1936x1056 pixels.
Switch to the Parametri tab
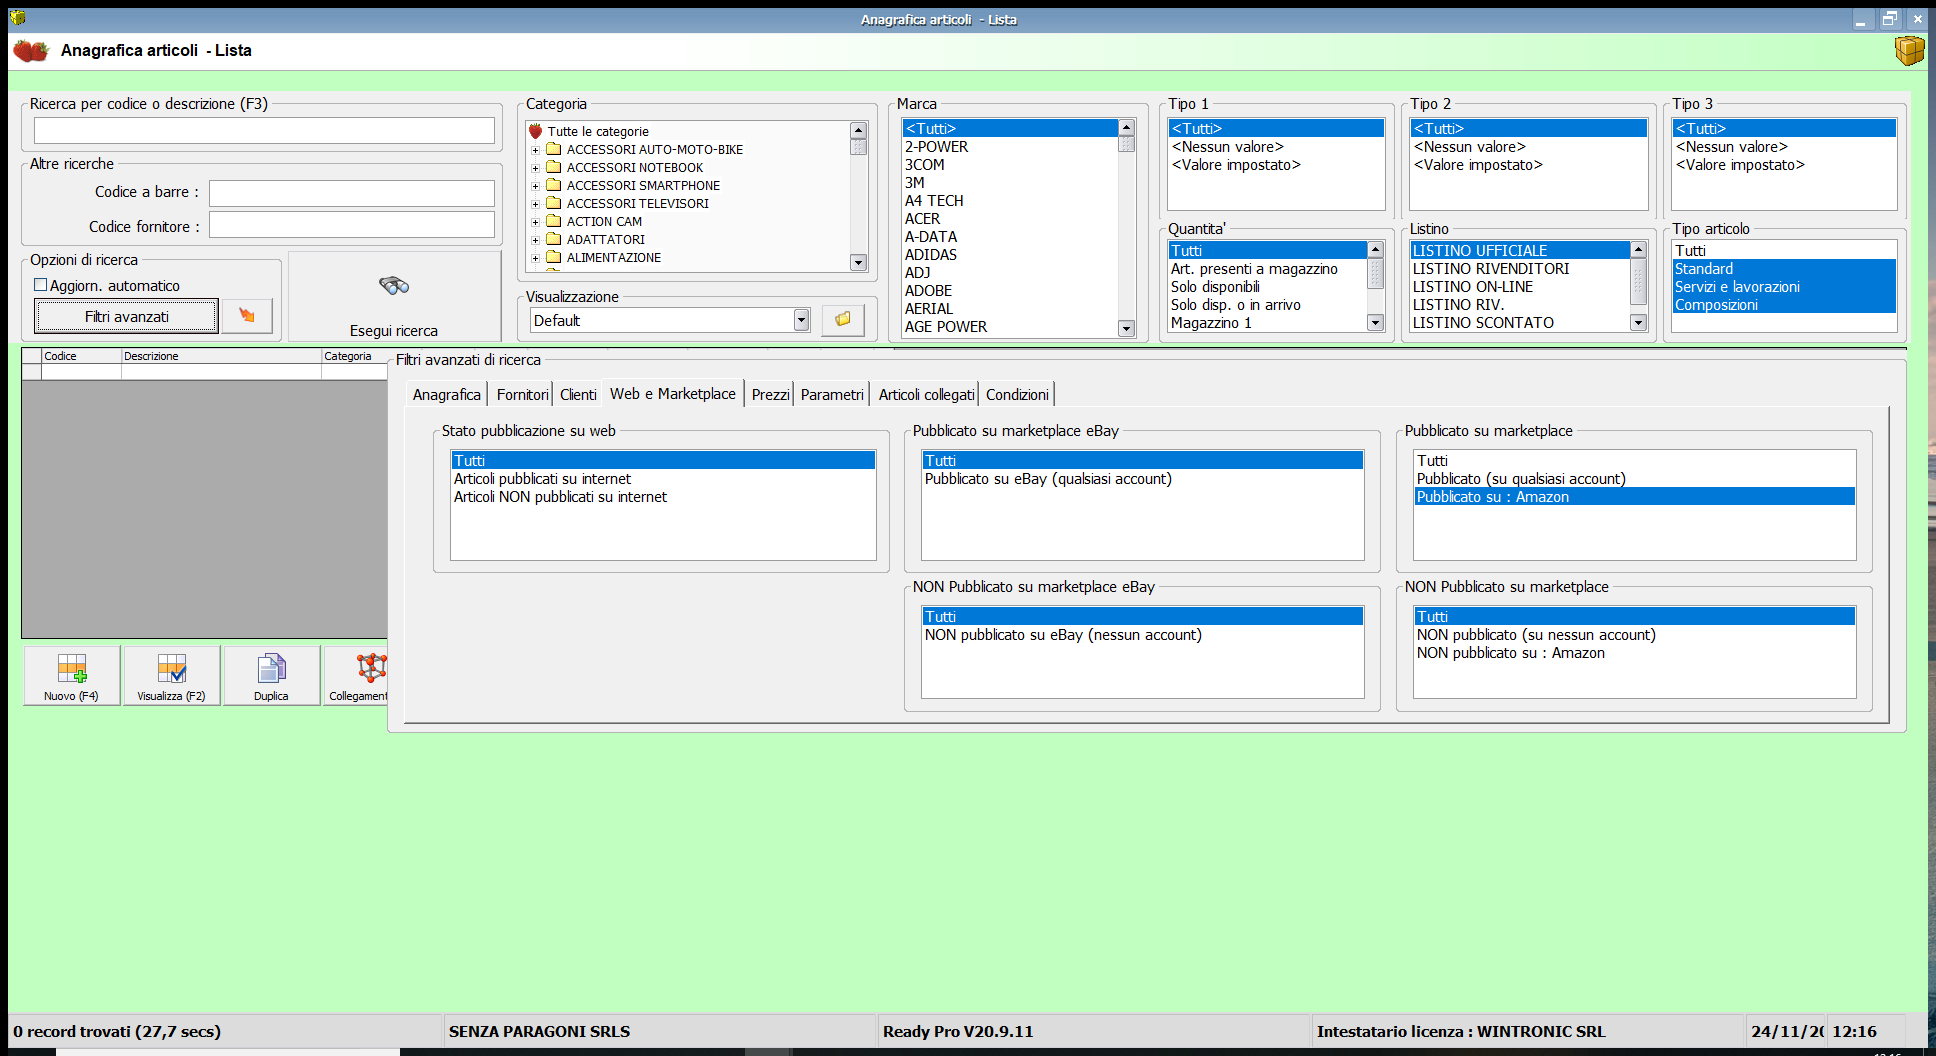click(x=832, y=395)
